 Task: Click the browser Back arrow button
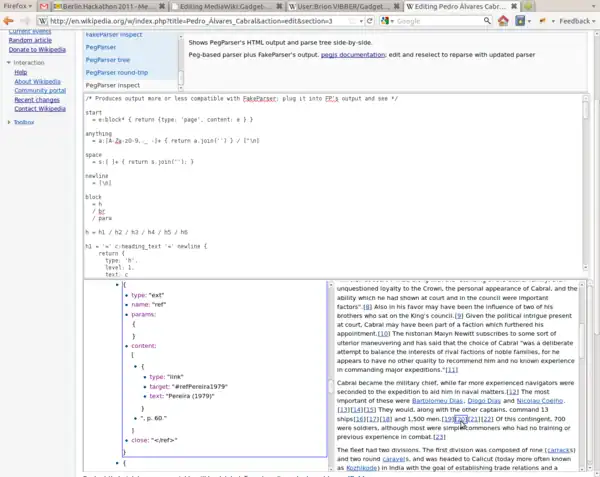[x=10, y=20]
